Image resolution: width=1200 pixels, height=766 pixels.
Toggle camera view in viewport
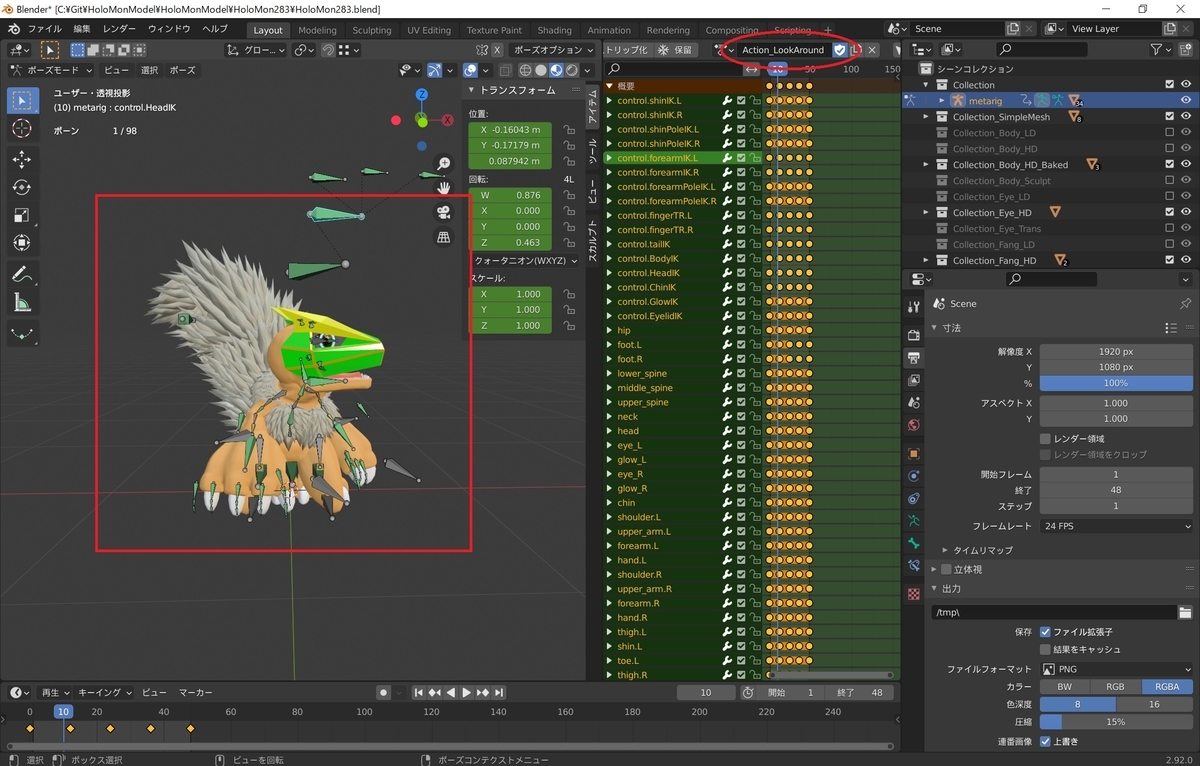click(444, 212)
